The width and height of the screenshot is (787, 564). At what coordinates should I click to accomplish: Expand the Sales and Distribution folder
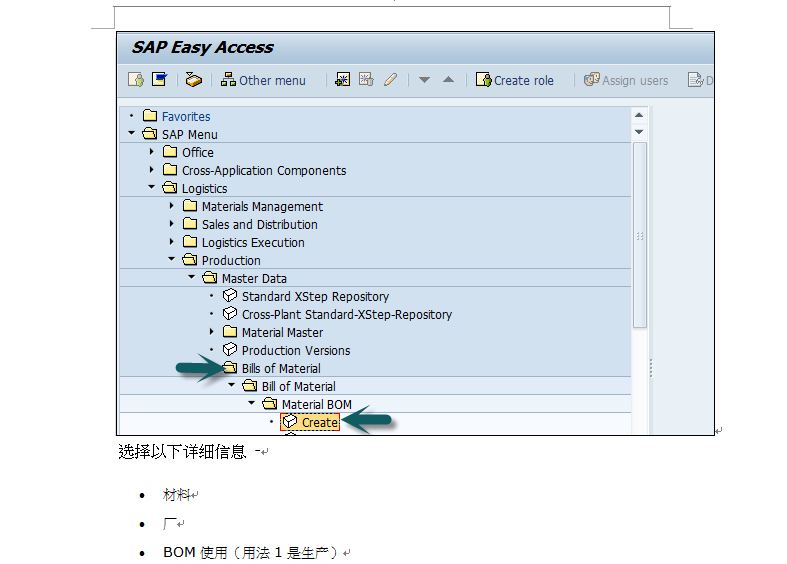pos(172,223)
